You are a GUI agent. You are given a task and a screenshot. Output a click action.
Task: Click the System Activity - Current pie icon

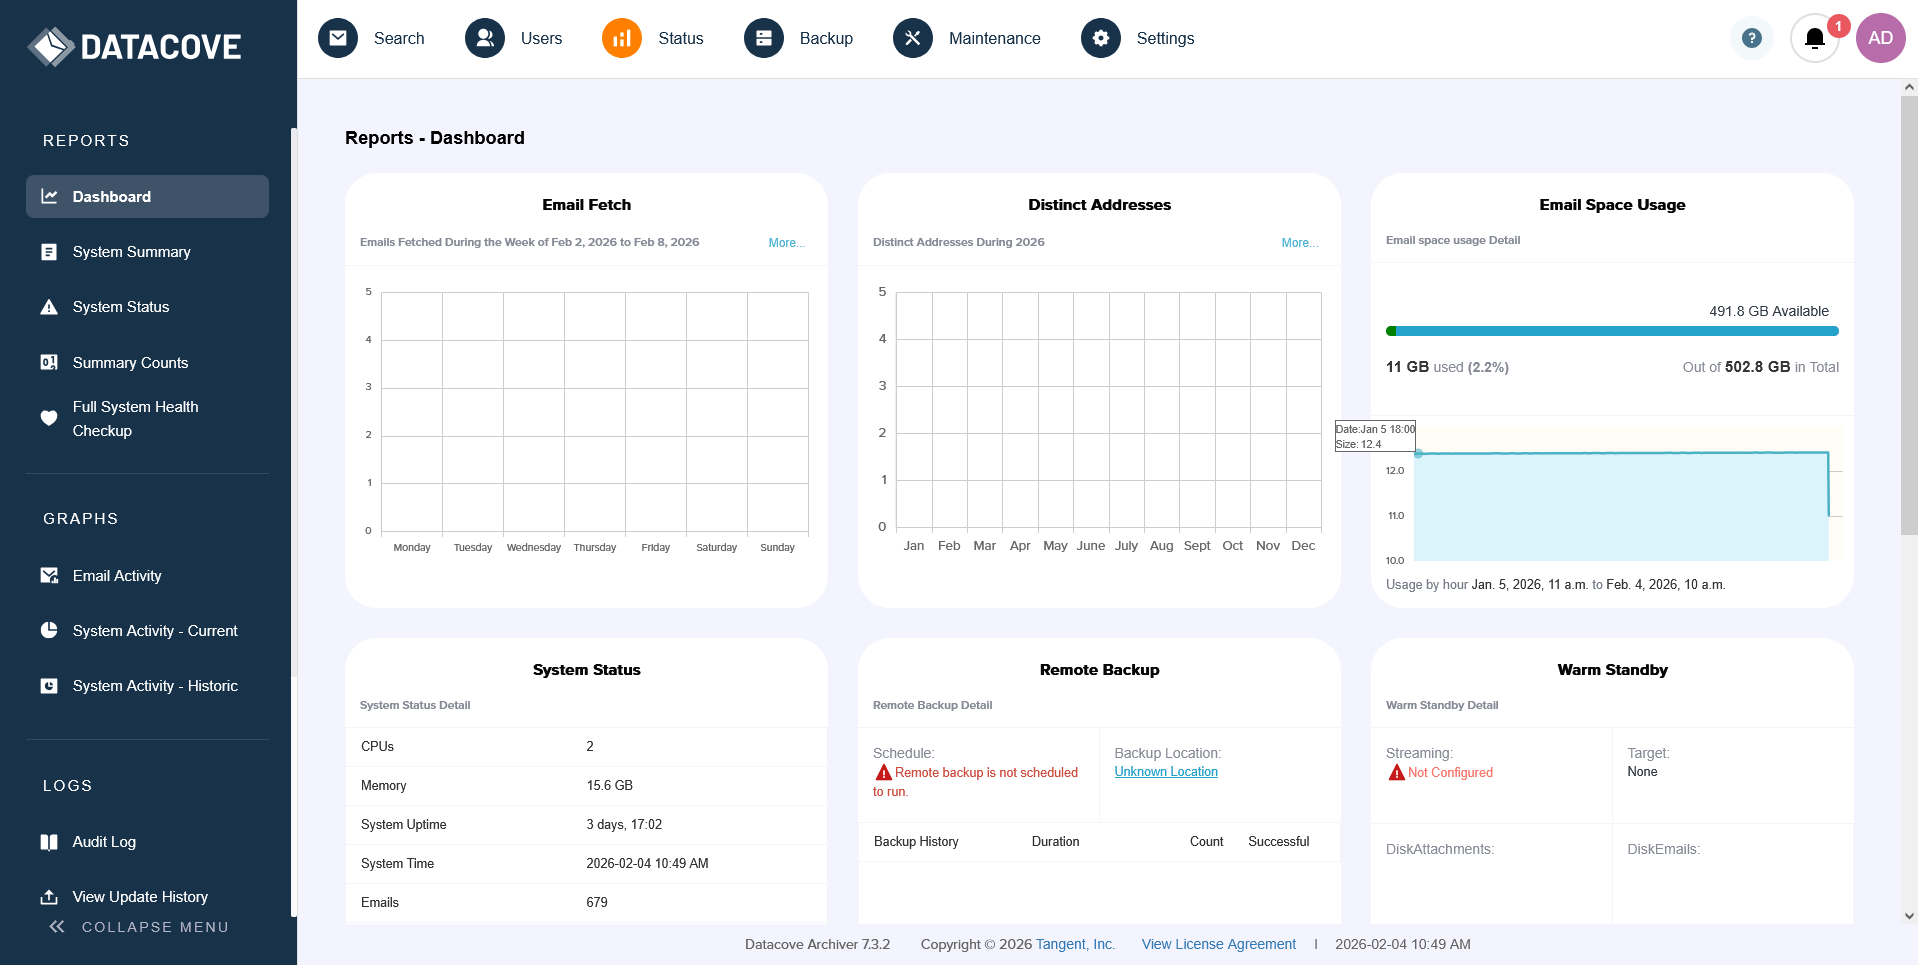point(49,630)
